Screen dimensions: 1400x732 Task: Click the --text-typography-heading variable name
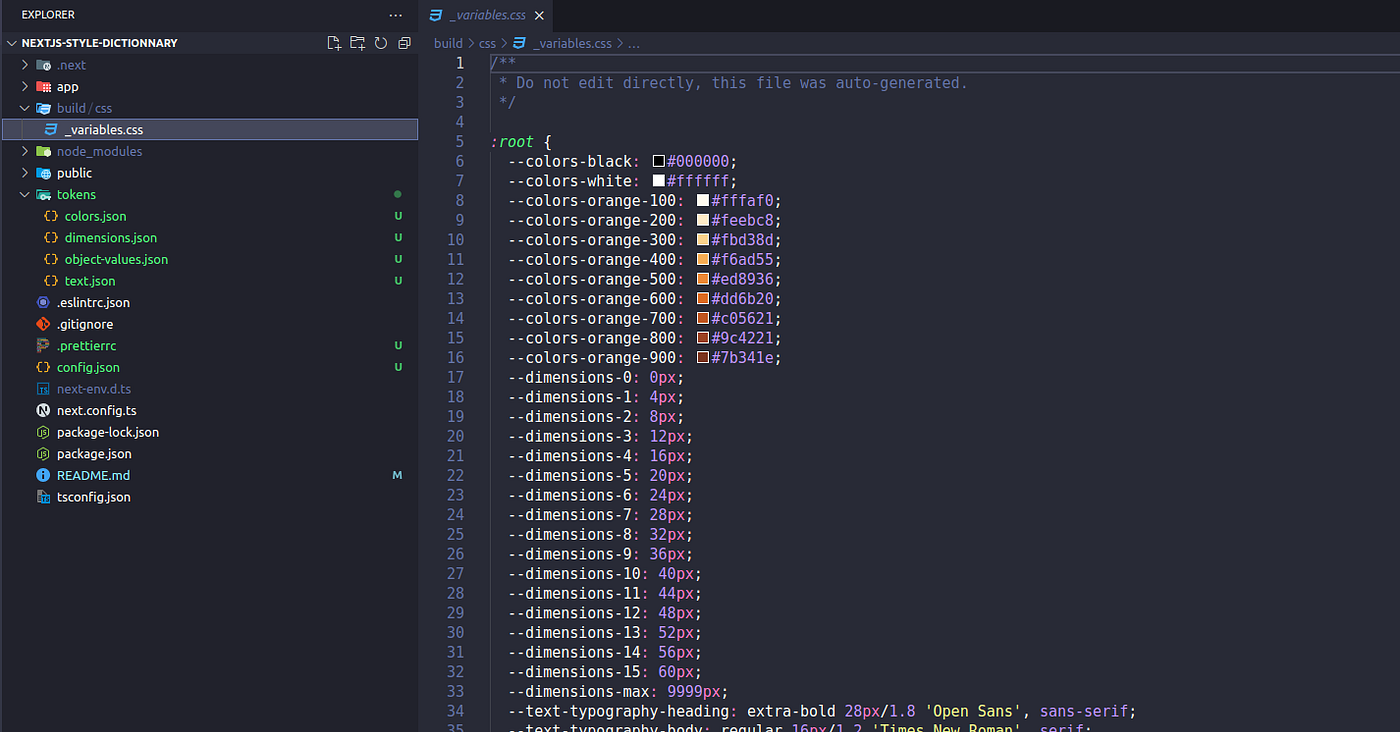coord(619,711)
